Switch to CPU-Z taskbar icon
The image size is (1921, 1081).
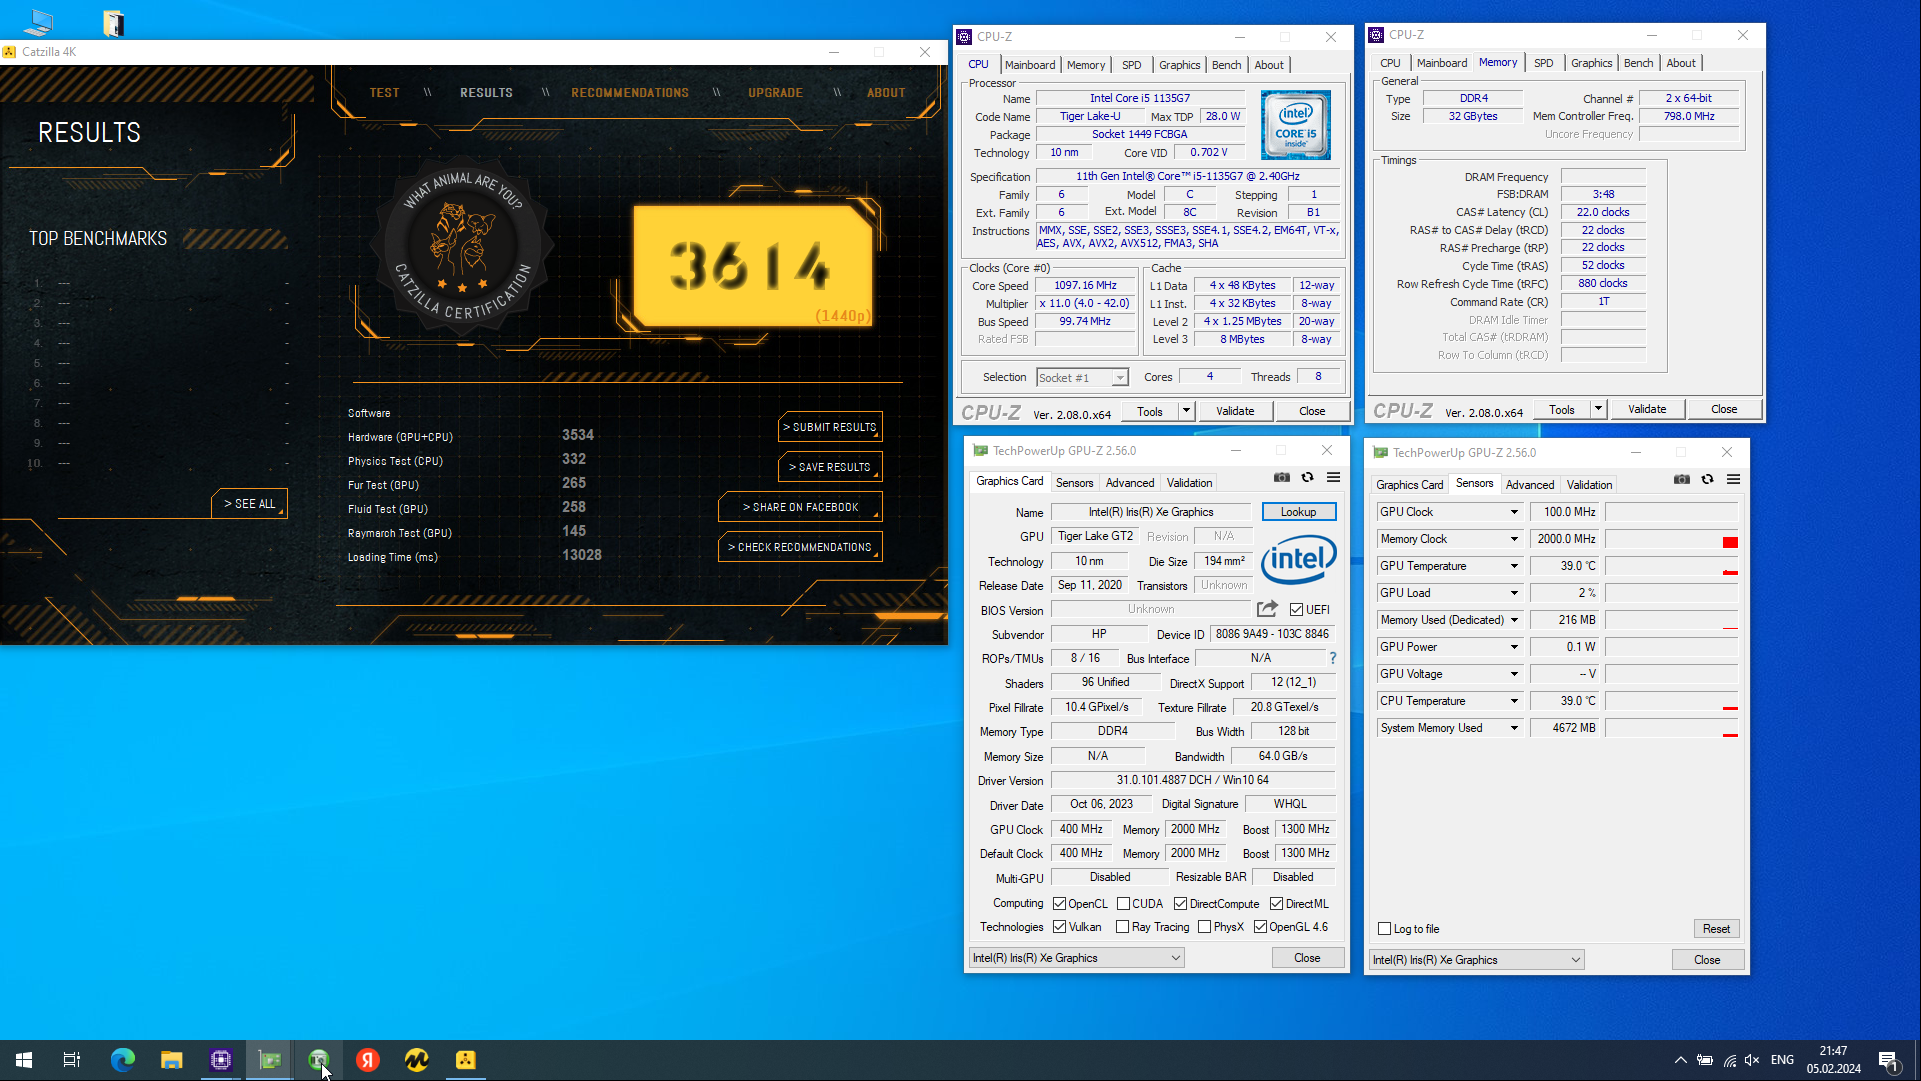(x=221, y=1060)
